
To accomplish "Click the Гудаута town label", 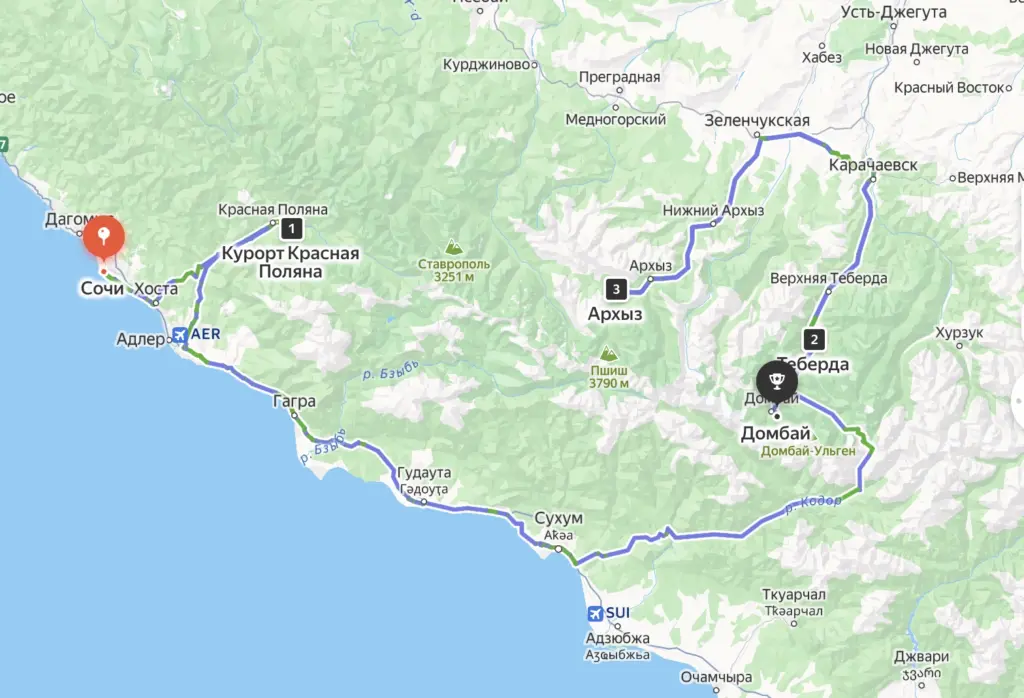I will coord(424,472).
